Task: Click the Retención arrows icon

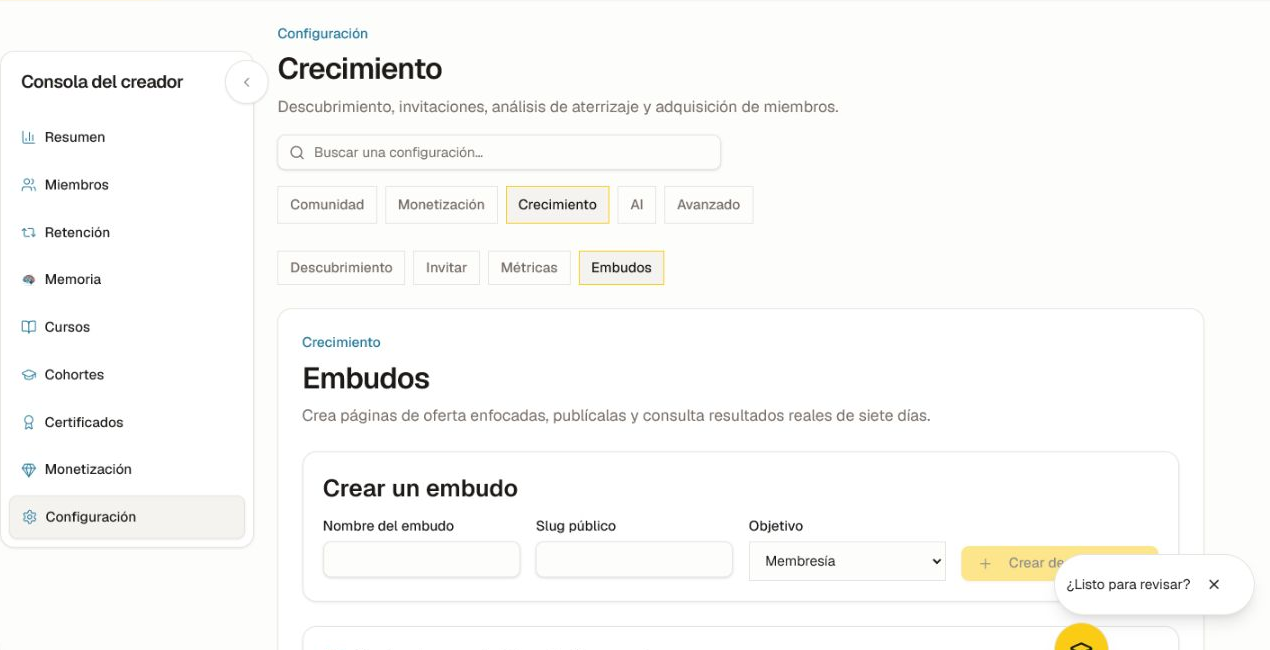Action: 29,232
